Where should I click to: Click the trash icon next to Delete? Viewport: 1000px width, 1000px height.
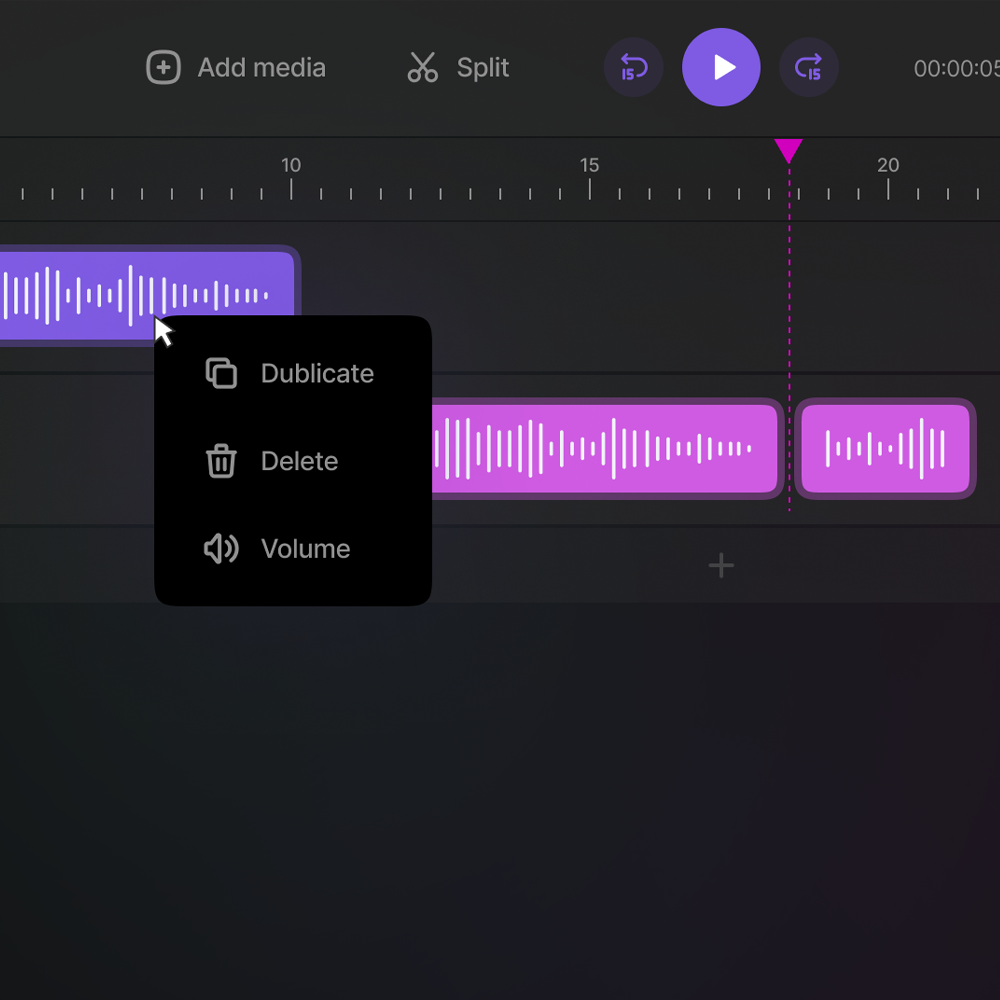[x=219, y=461]
